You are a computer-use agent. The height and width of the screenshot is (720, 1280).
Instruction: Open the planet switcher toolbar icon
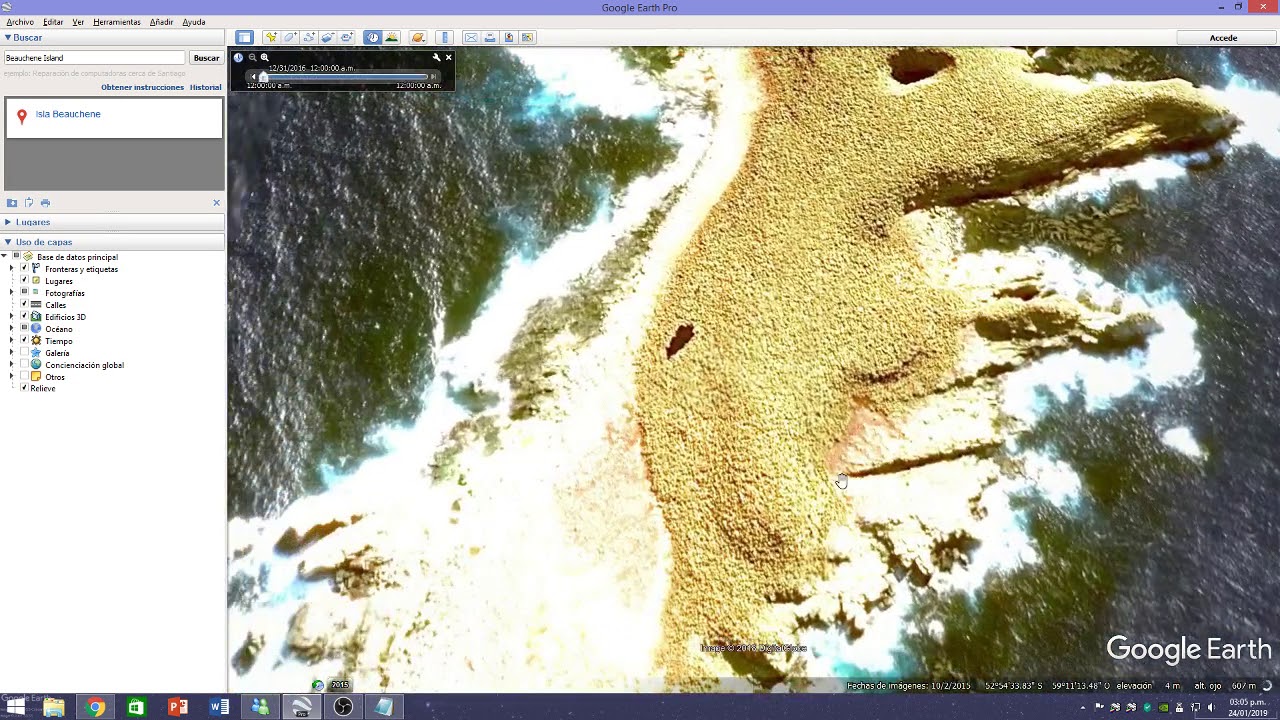point(418,37)
